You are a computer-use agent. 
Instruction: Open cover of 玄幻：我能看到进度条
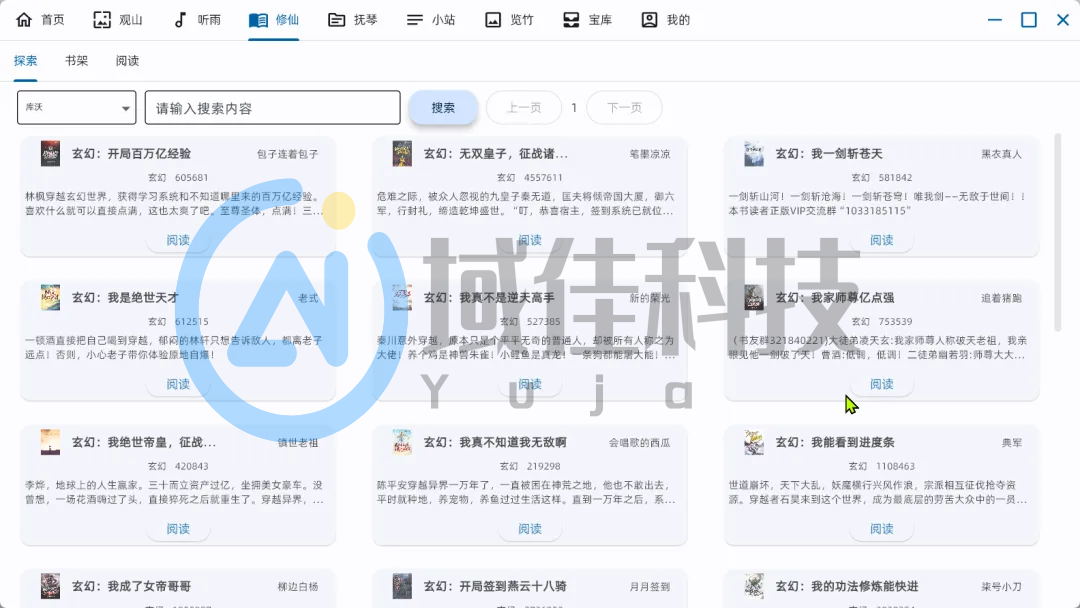[754, 442]
